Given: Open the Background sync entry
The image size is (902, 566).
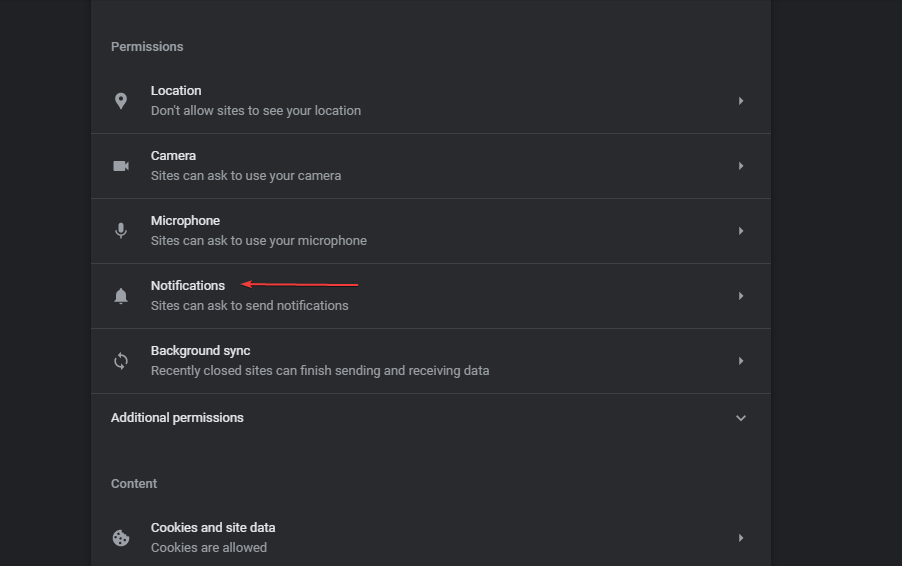Looking at the screenshot, I should 200,351.
